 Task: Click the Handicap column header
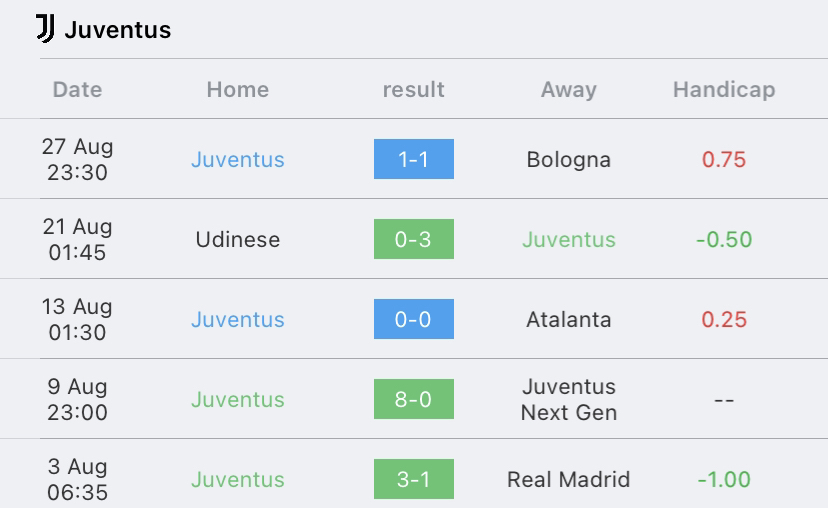[724, 89]
